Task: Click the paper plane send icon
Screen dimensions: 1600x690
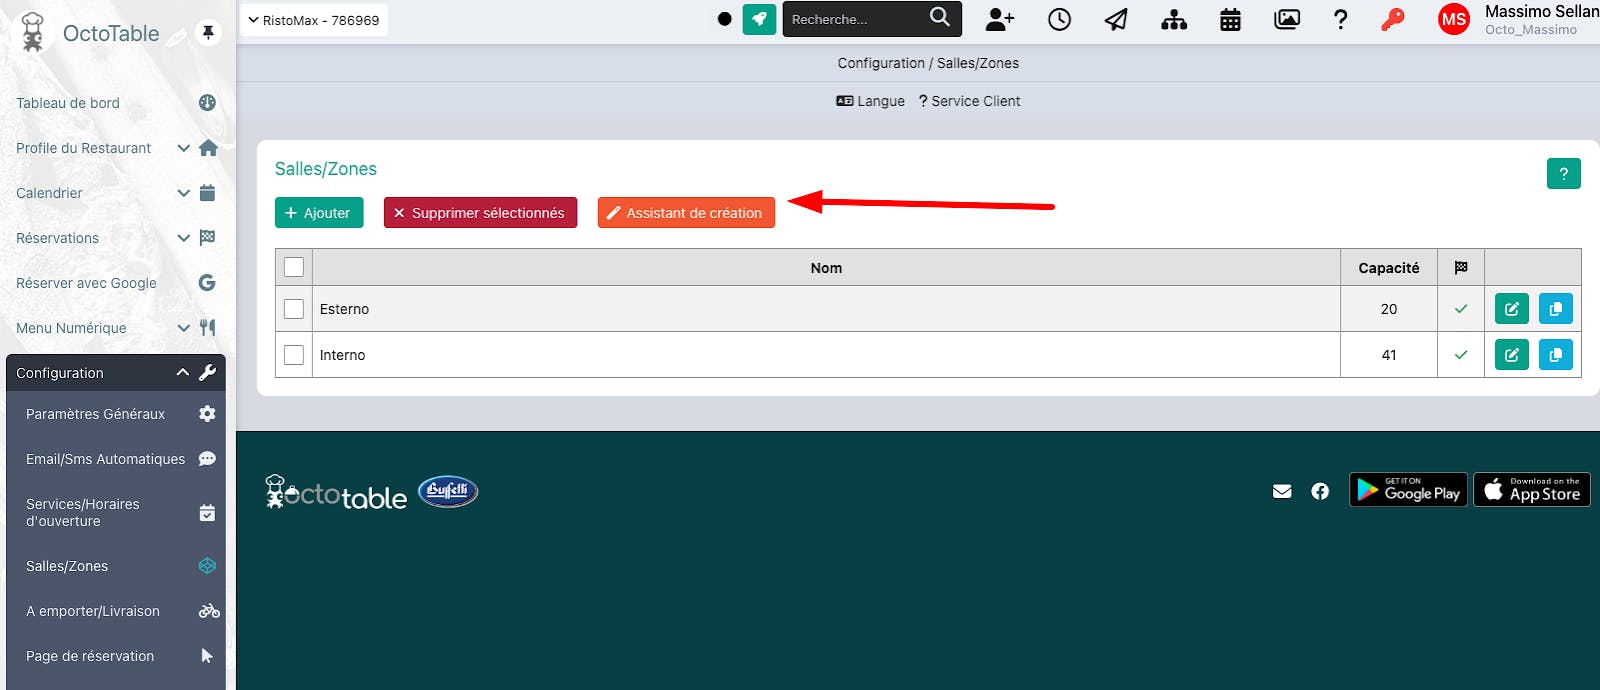Action: [1116, 19]
